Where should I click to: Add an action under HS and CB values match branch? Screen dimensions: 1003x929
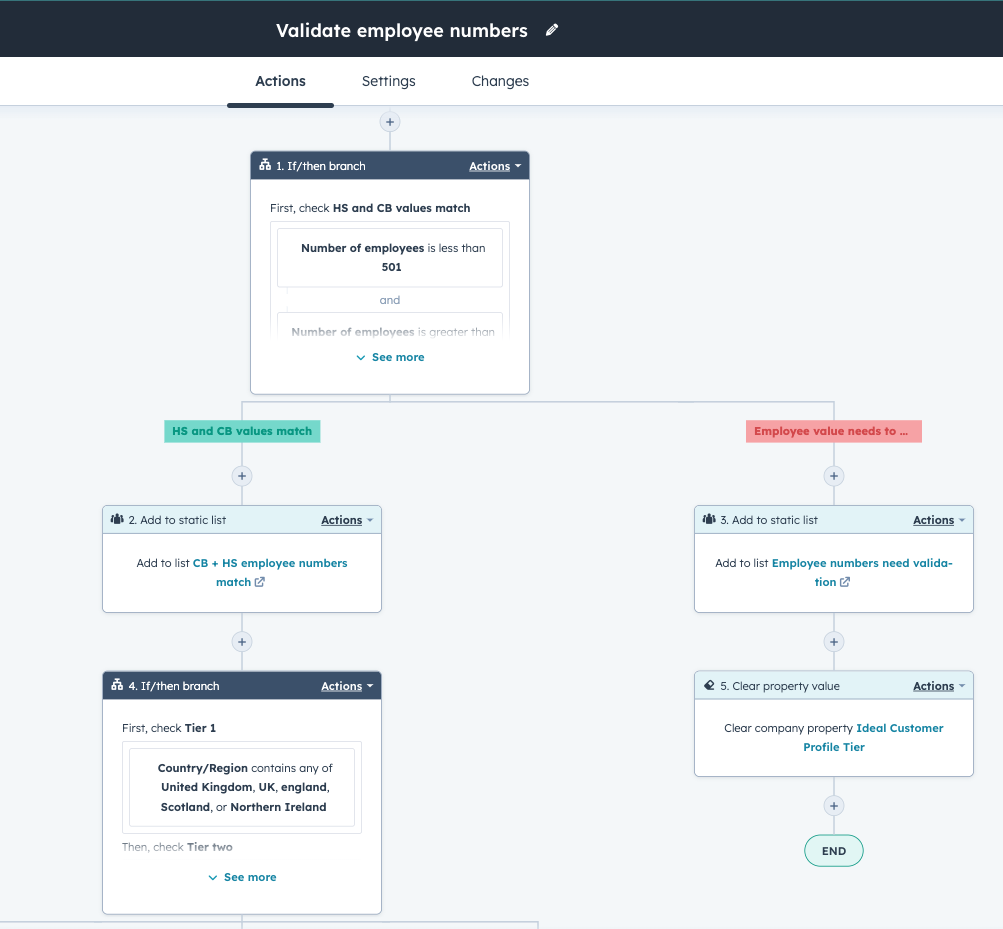click(x=241, y=476)
